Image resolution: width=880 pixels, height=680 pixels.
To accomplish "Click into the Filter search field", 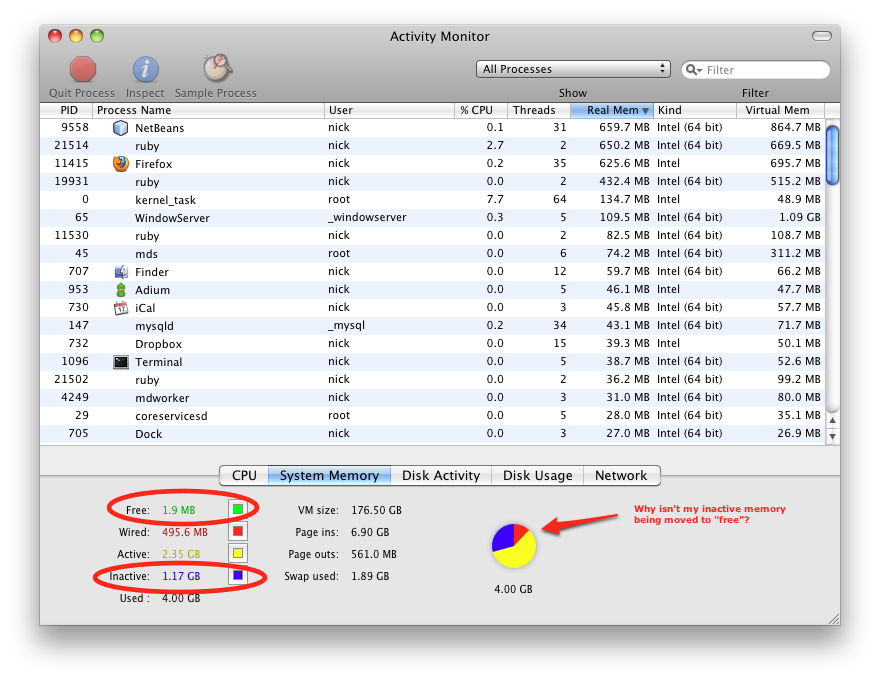I will point(755,70).
